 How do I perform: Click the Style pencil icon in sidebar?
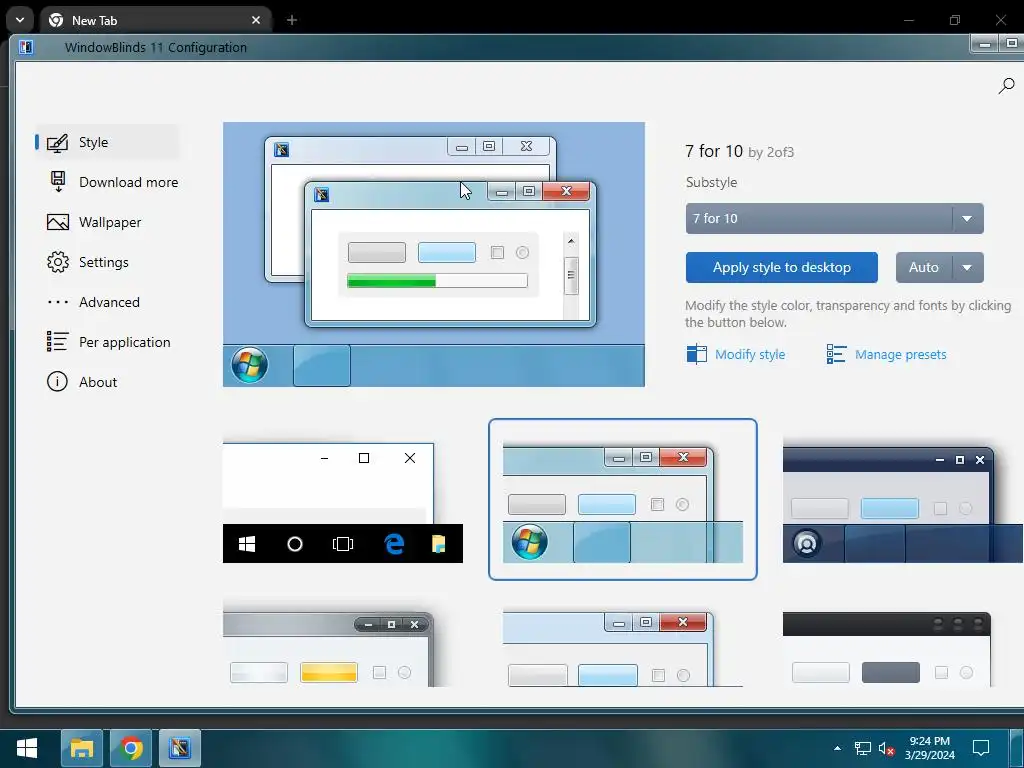click(57, 143)
